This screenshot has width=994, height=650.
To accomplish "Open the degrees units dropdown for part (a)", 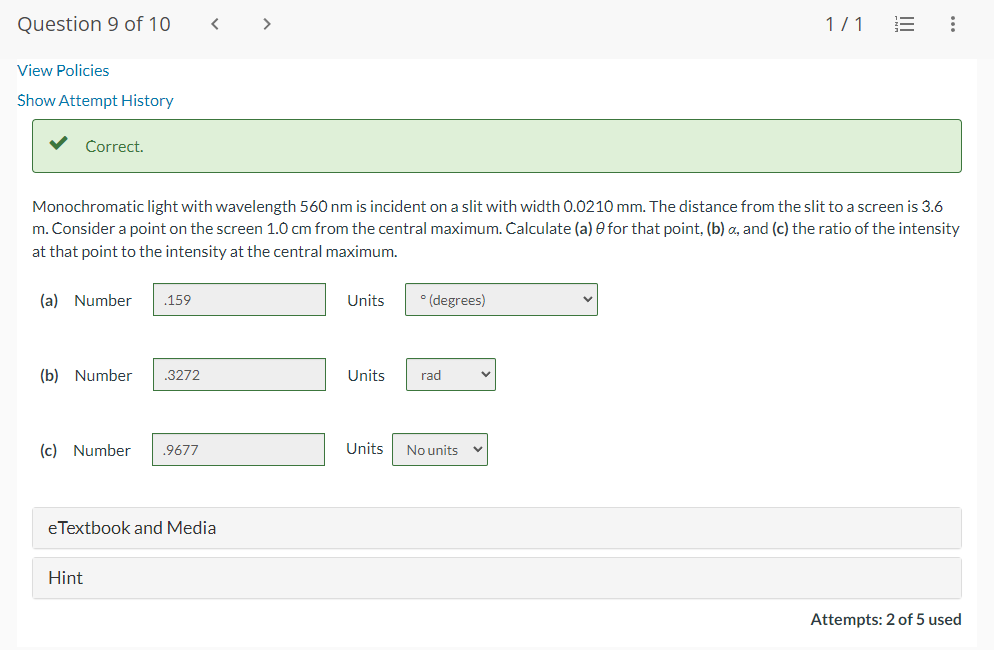I will point(500,299).
